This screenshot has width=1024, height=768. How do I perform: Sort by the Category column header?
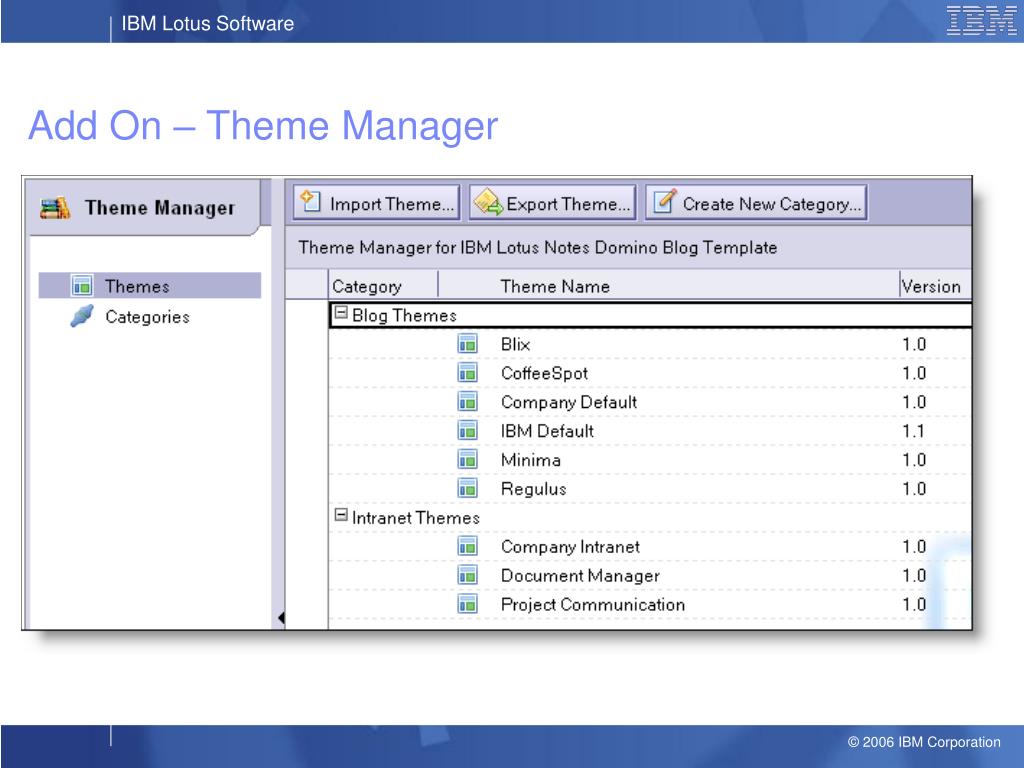(x=383, y=286)
